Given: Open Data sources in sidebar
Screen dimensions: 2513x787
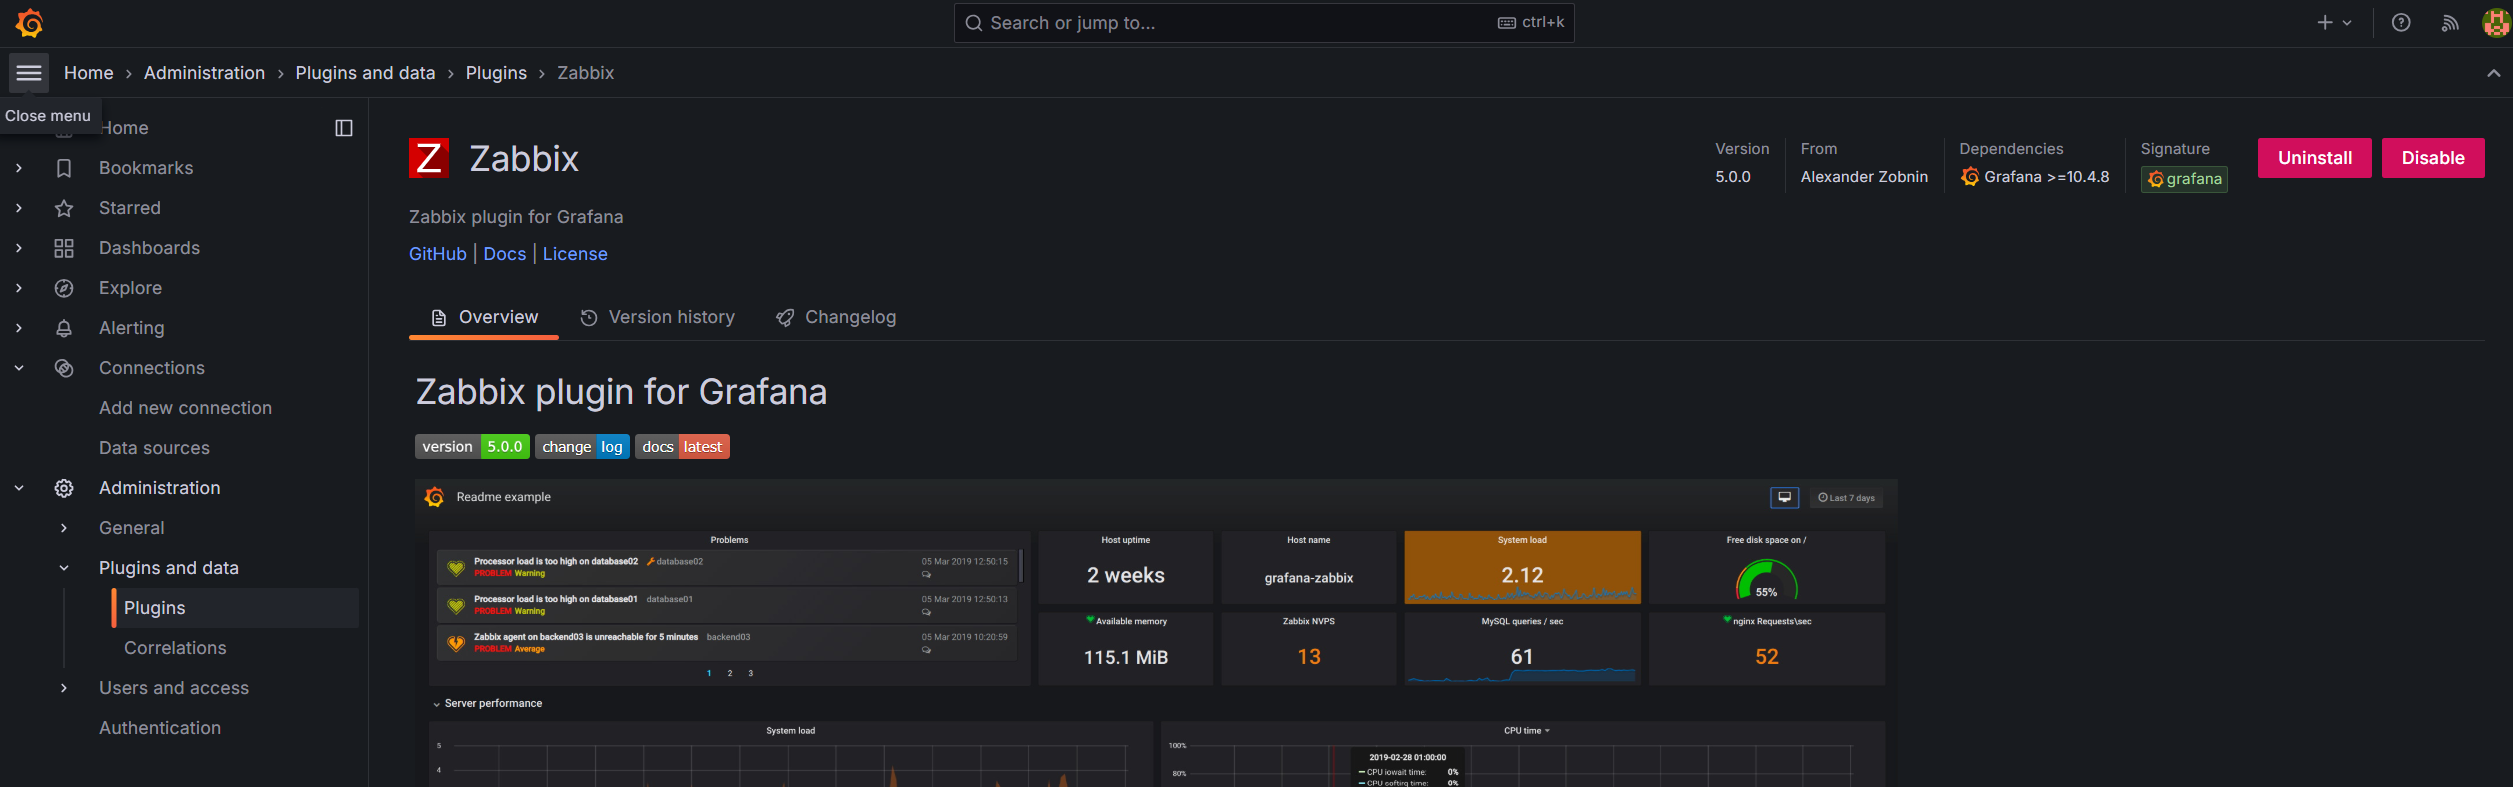Looking at the screenshot, I should click(154, 448).
